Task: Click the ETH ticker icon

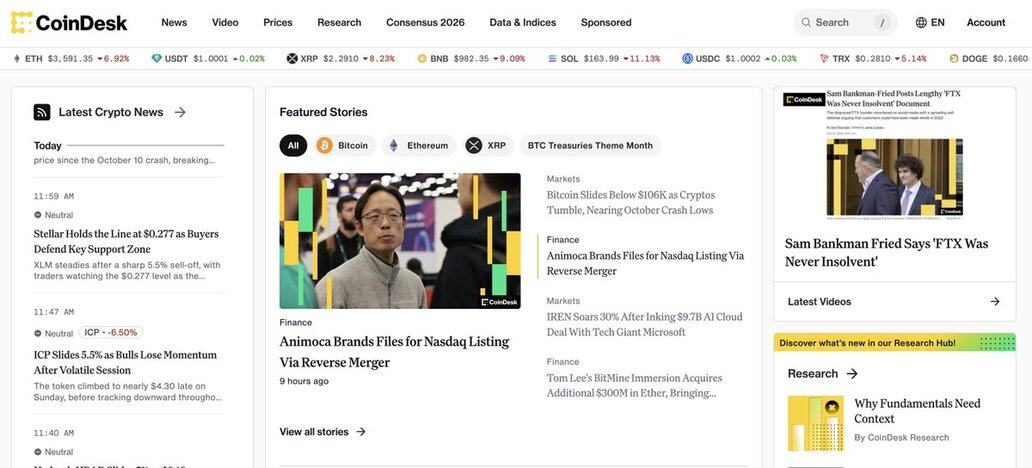Action: pos(16,59)
